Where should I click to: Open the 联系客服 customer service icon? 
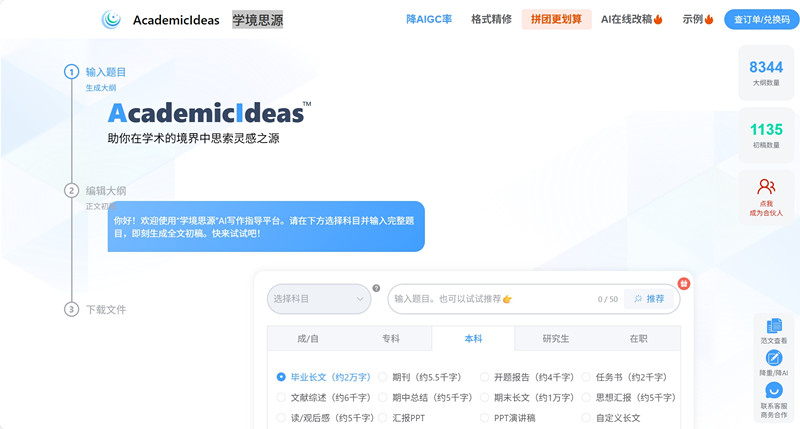(x=774, y=391)
